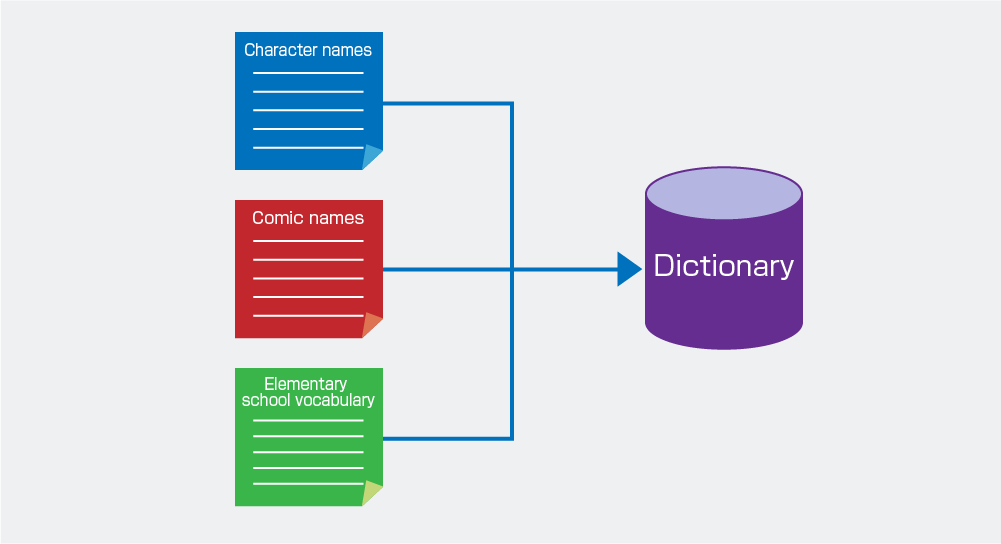Click the "Comic names" title text

tap(308, 218)
